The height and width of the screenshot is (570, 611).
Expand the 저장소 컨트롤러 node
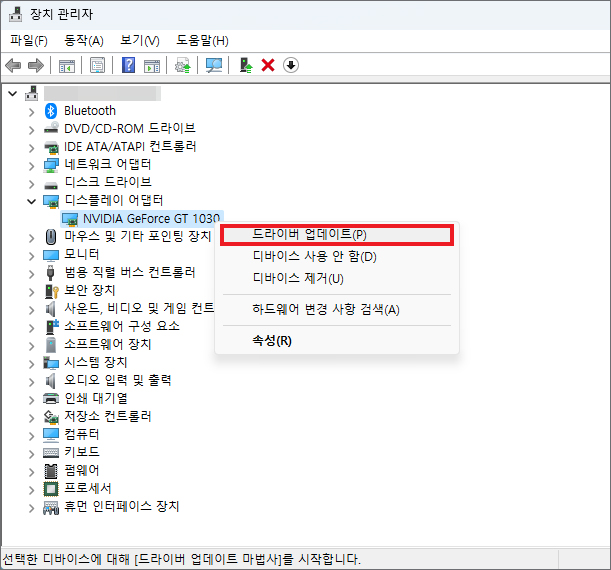tap(32, 418)
